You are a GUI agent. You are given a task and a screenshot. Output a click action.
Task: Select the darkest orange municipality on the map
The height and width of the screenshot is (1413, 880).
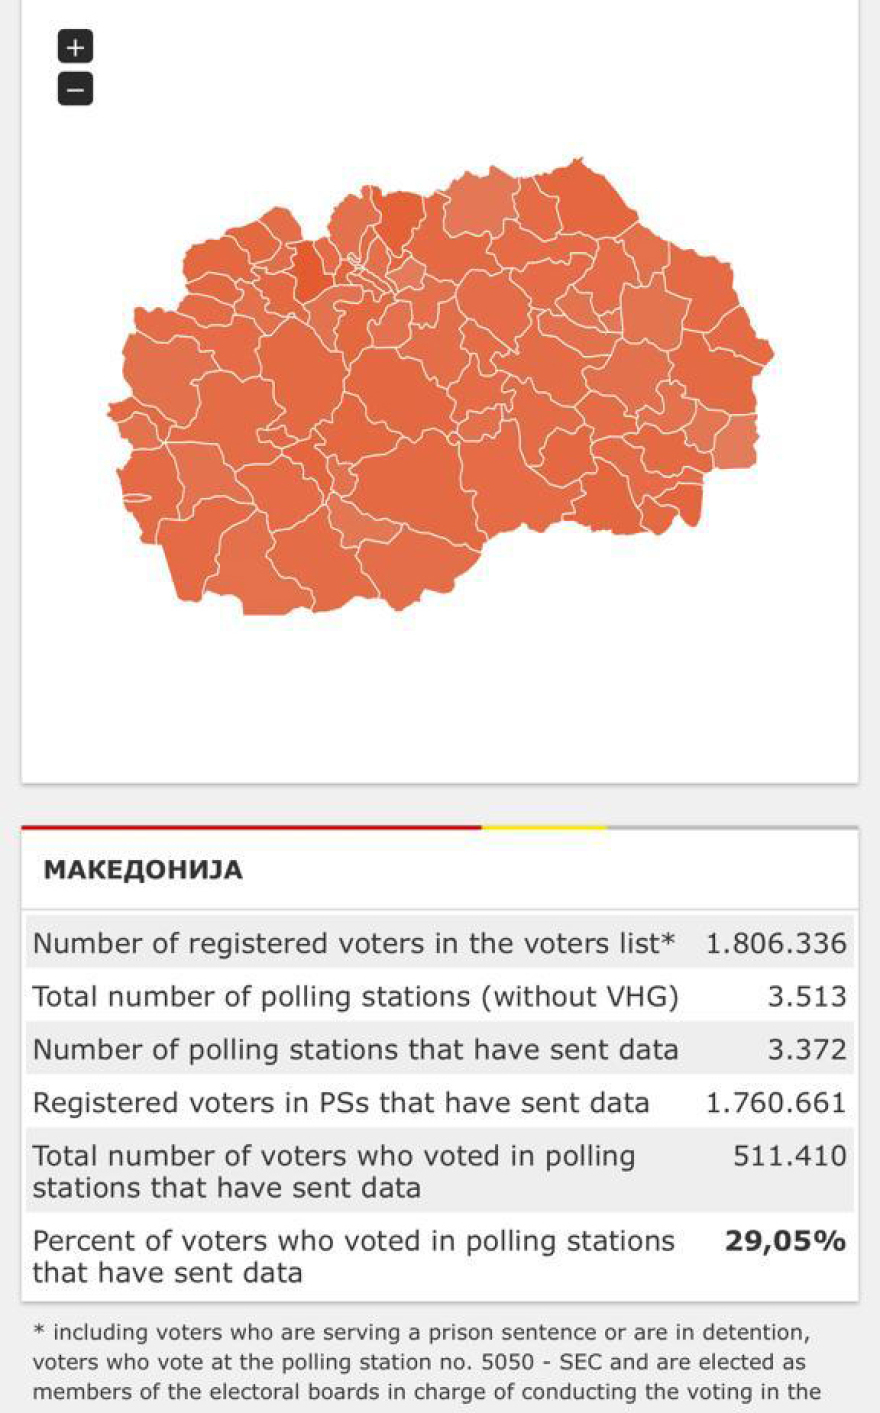(x=309, y=270)
